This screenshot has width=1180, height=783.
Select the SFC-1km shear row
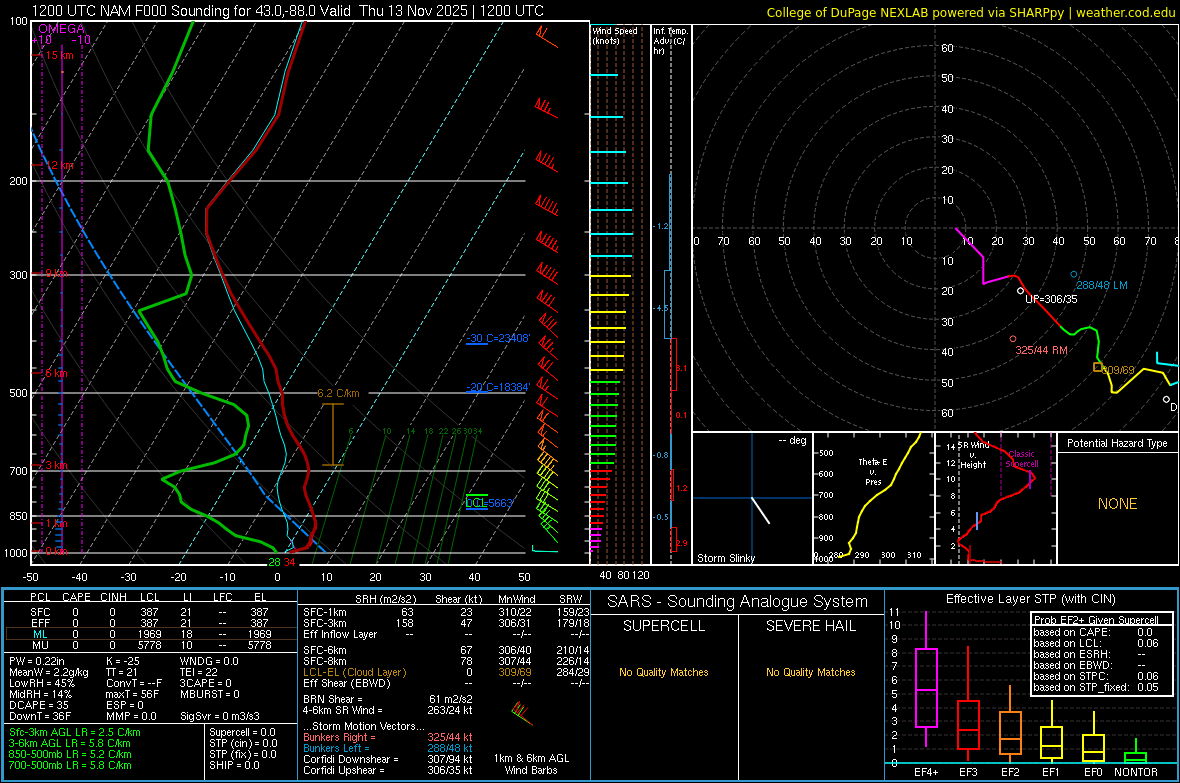pyautogui.click(x=446, y=612)
